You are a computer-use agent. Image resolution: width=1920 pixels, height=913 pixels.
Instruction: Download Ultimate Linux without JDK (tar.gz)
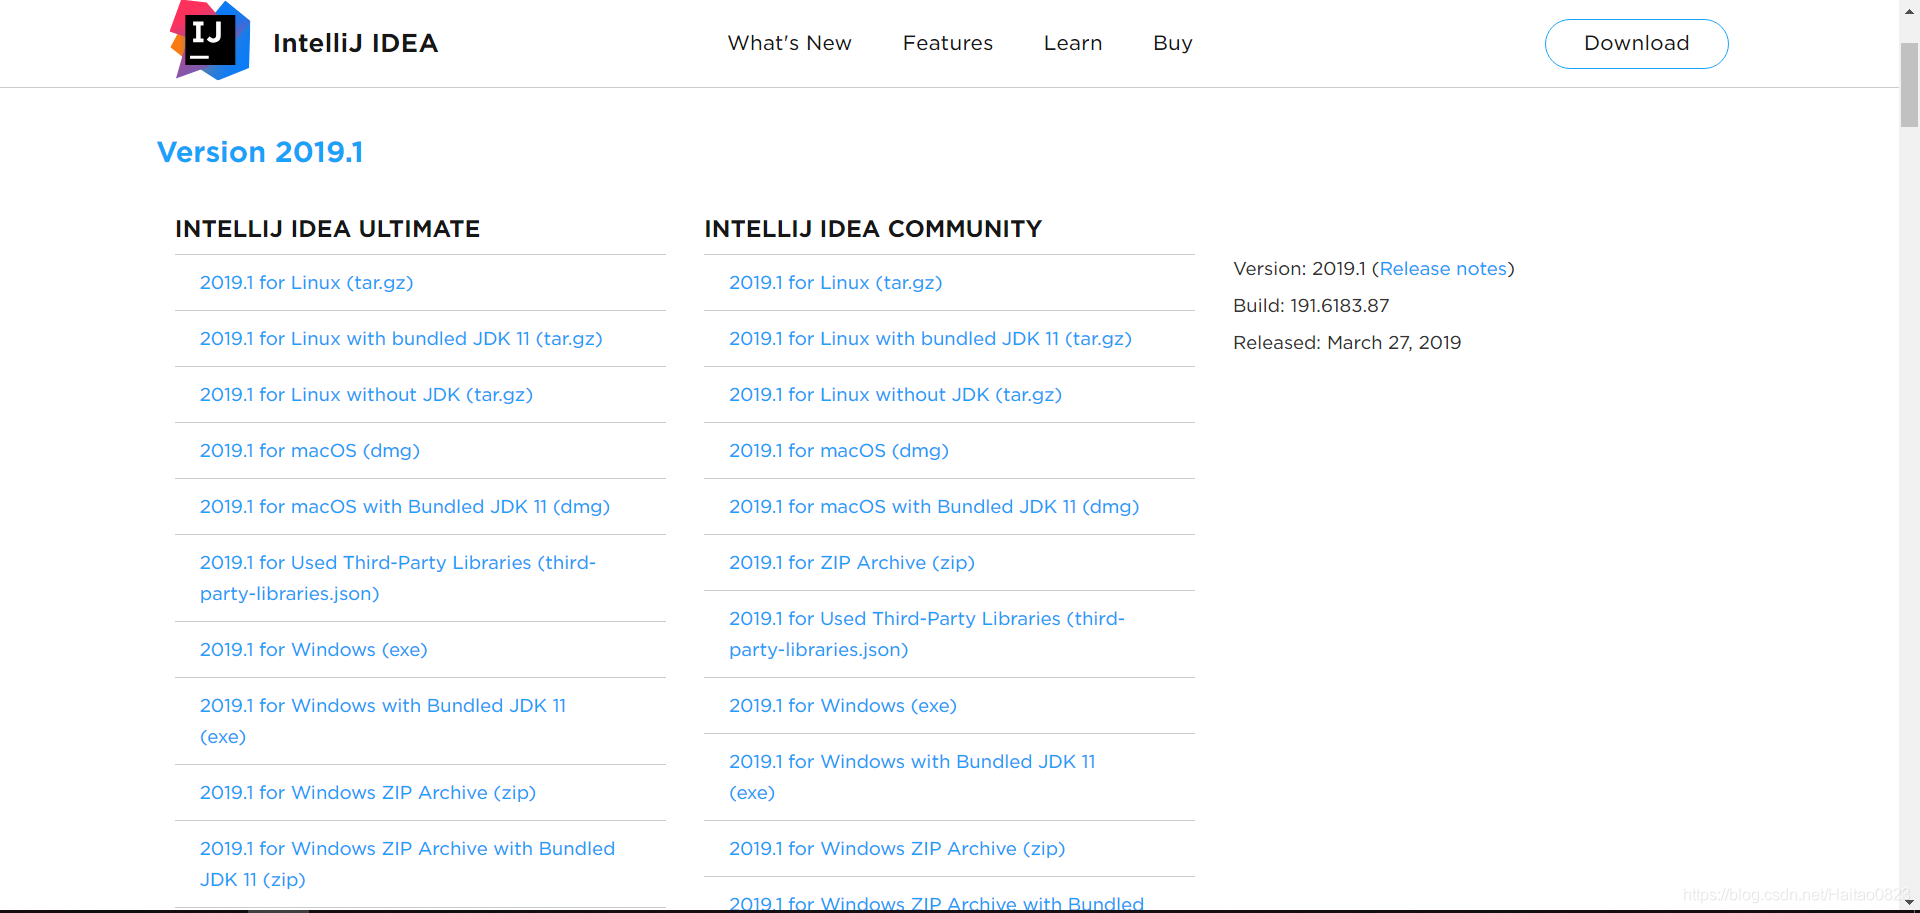366,395
